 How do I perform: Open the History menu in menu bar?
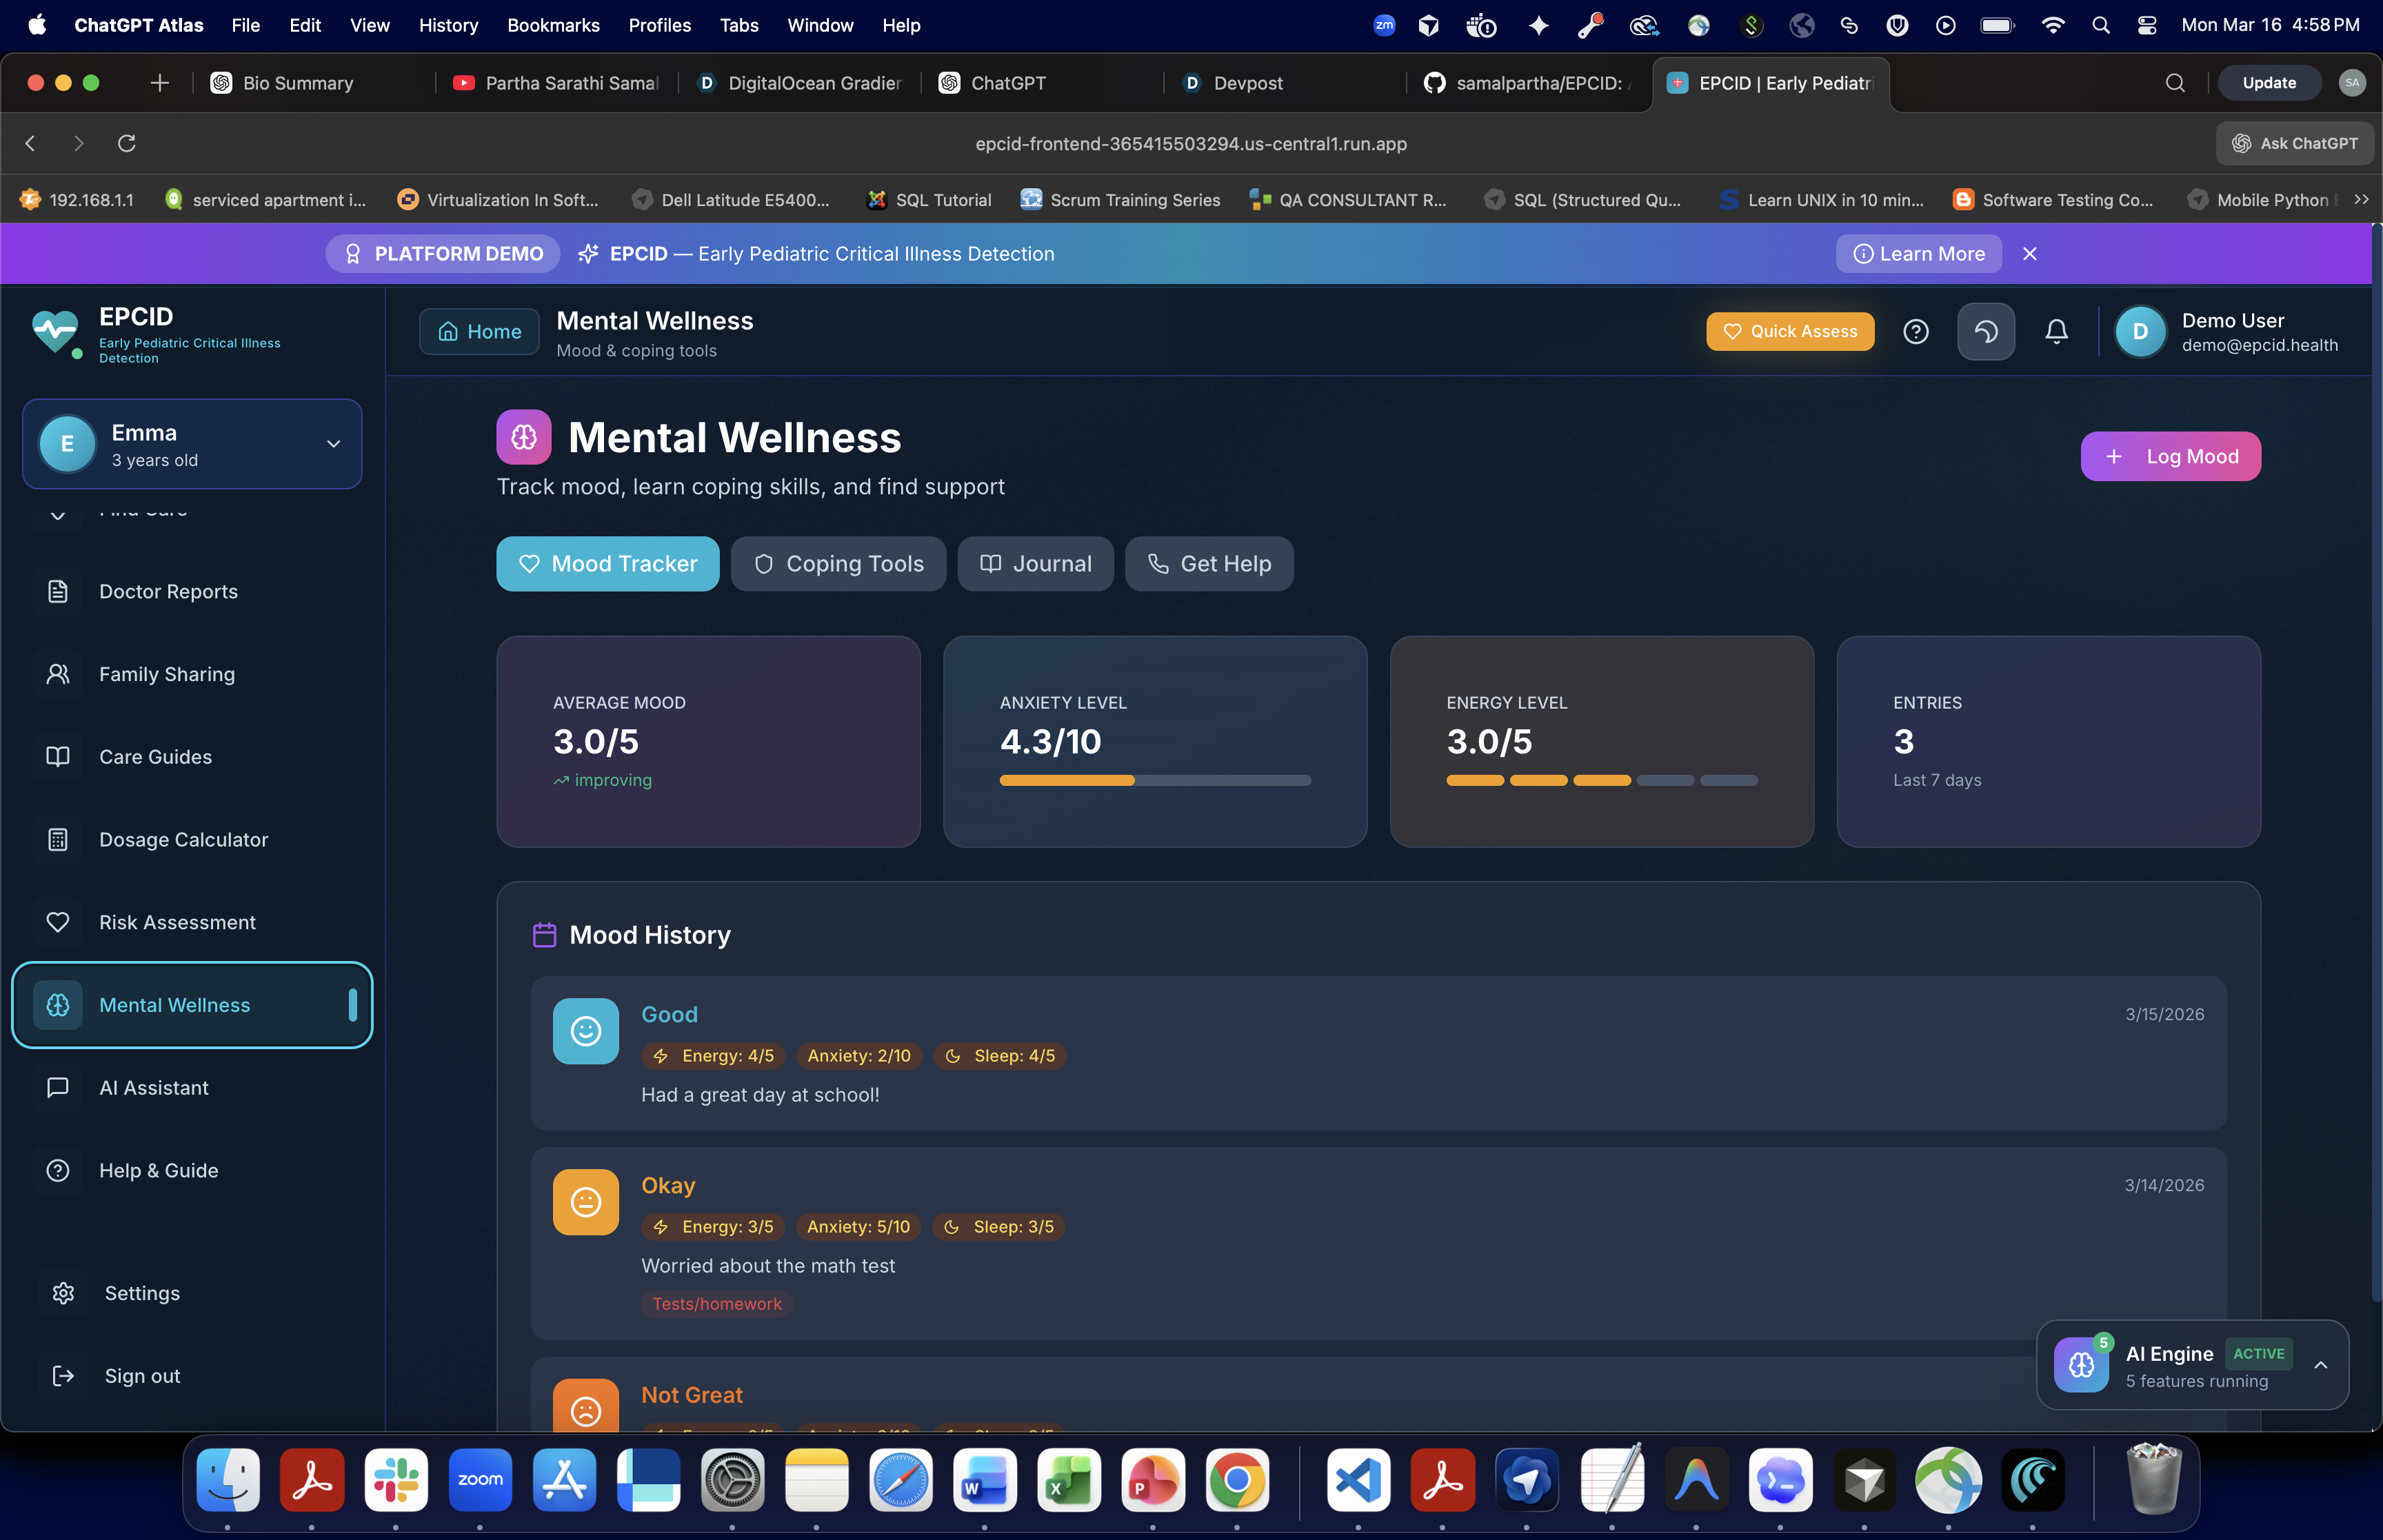[447, 25]
